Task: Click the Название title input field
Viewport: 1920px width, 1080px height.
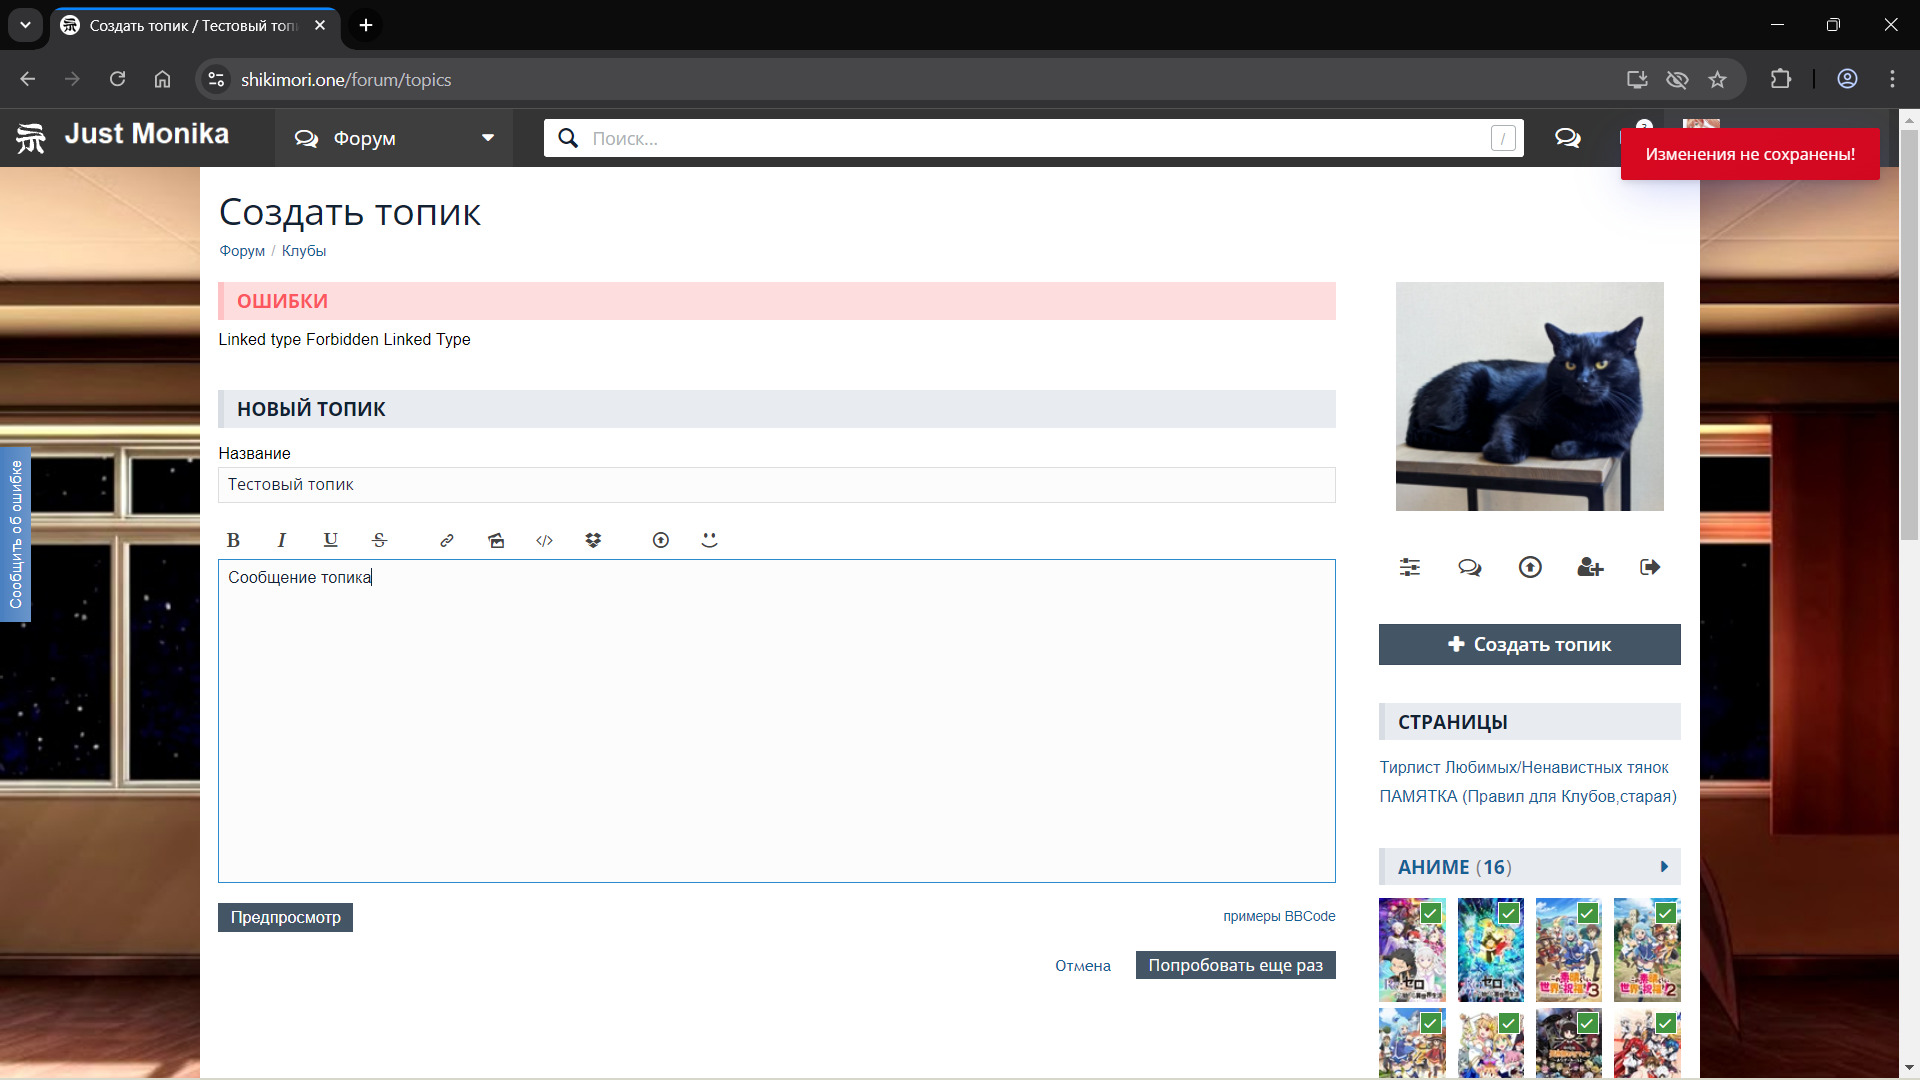Action: [776, 485]
